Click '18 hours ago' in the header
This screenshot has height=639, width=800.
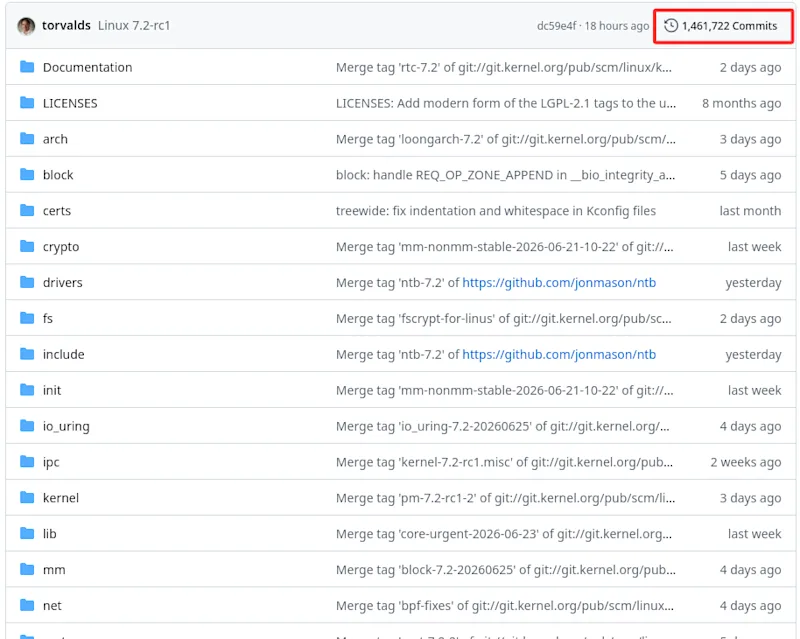tap(616, 26)
